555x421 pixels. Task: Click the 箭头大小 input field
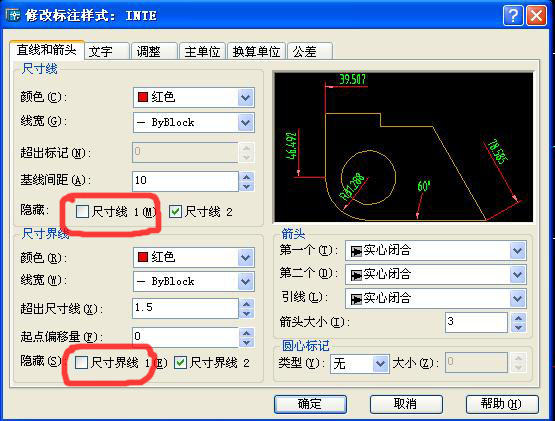[476, 322]
